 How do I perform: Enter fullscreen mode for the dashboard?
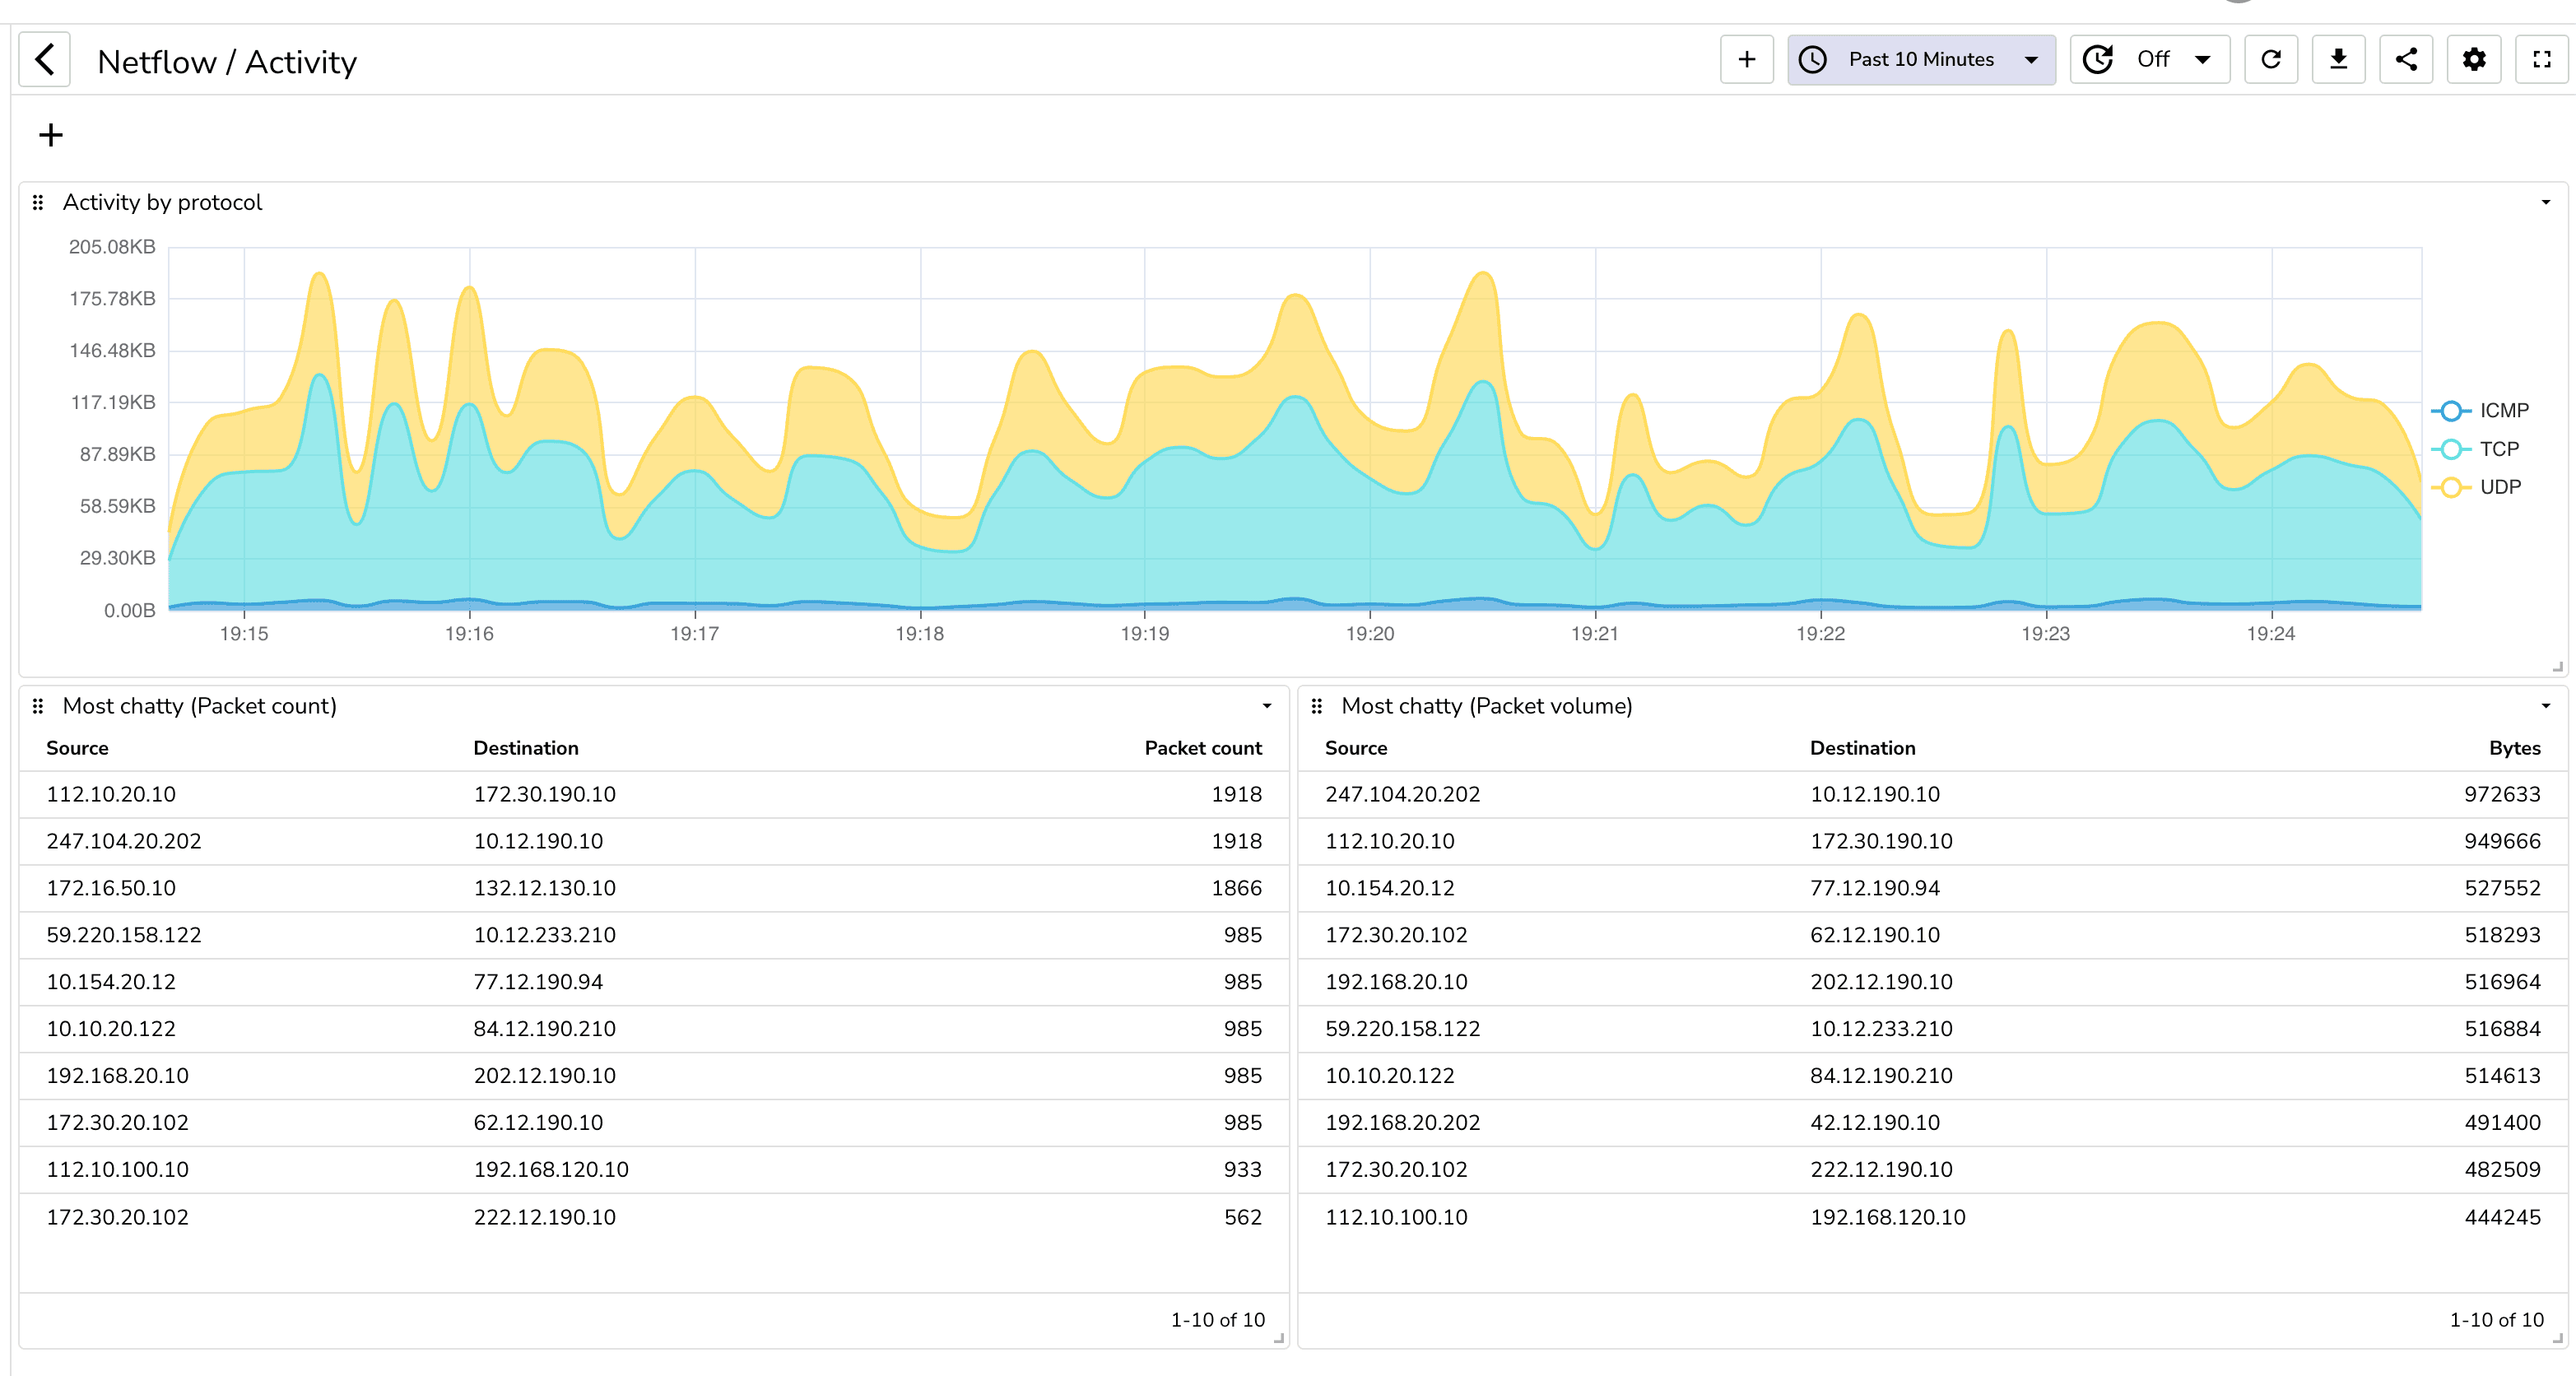click(2542, 59)
